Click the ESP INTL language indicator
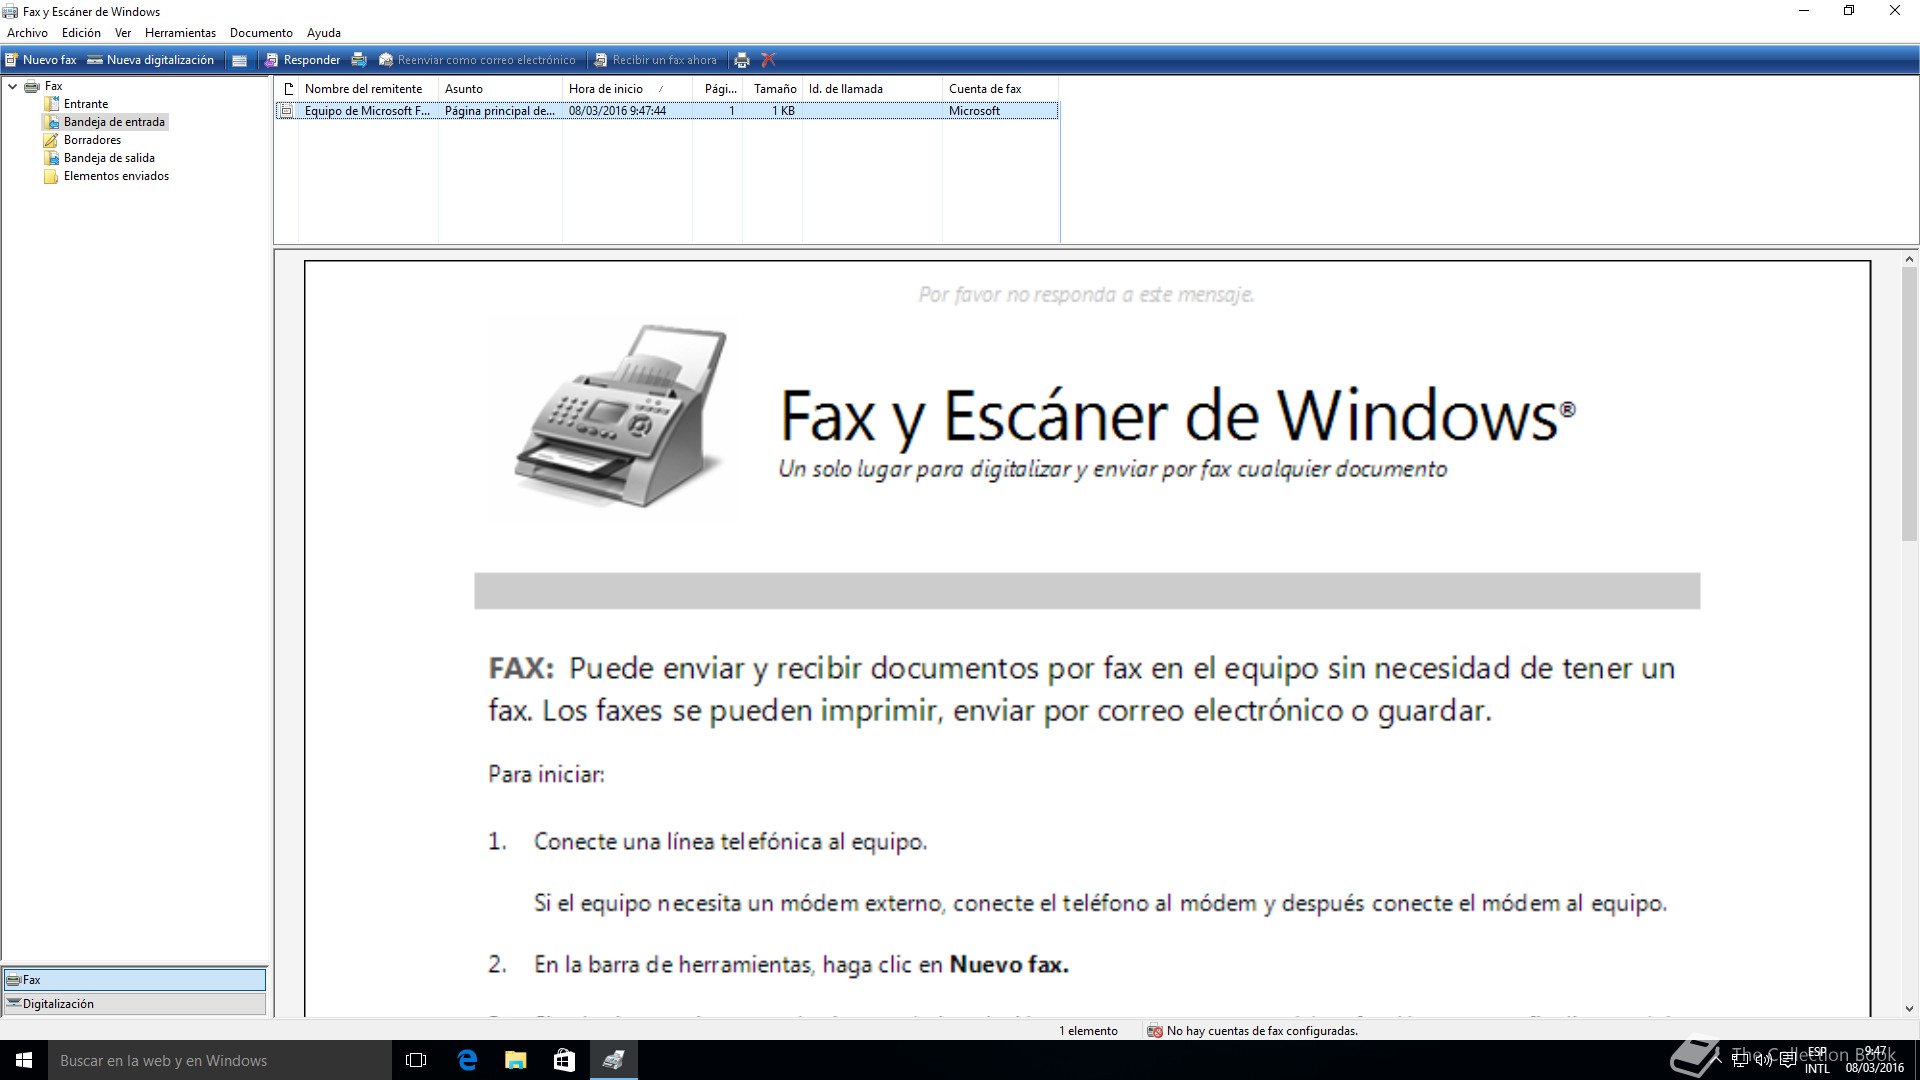This screenshot has width=1920, height=1080. (1817, 1060)
